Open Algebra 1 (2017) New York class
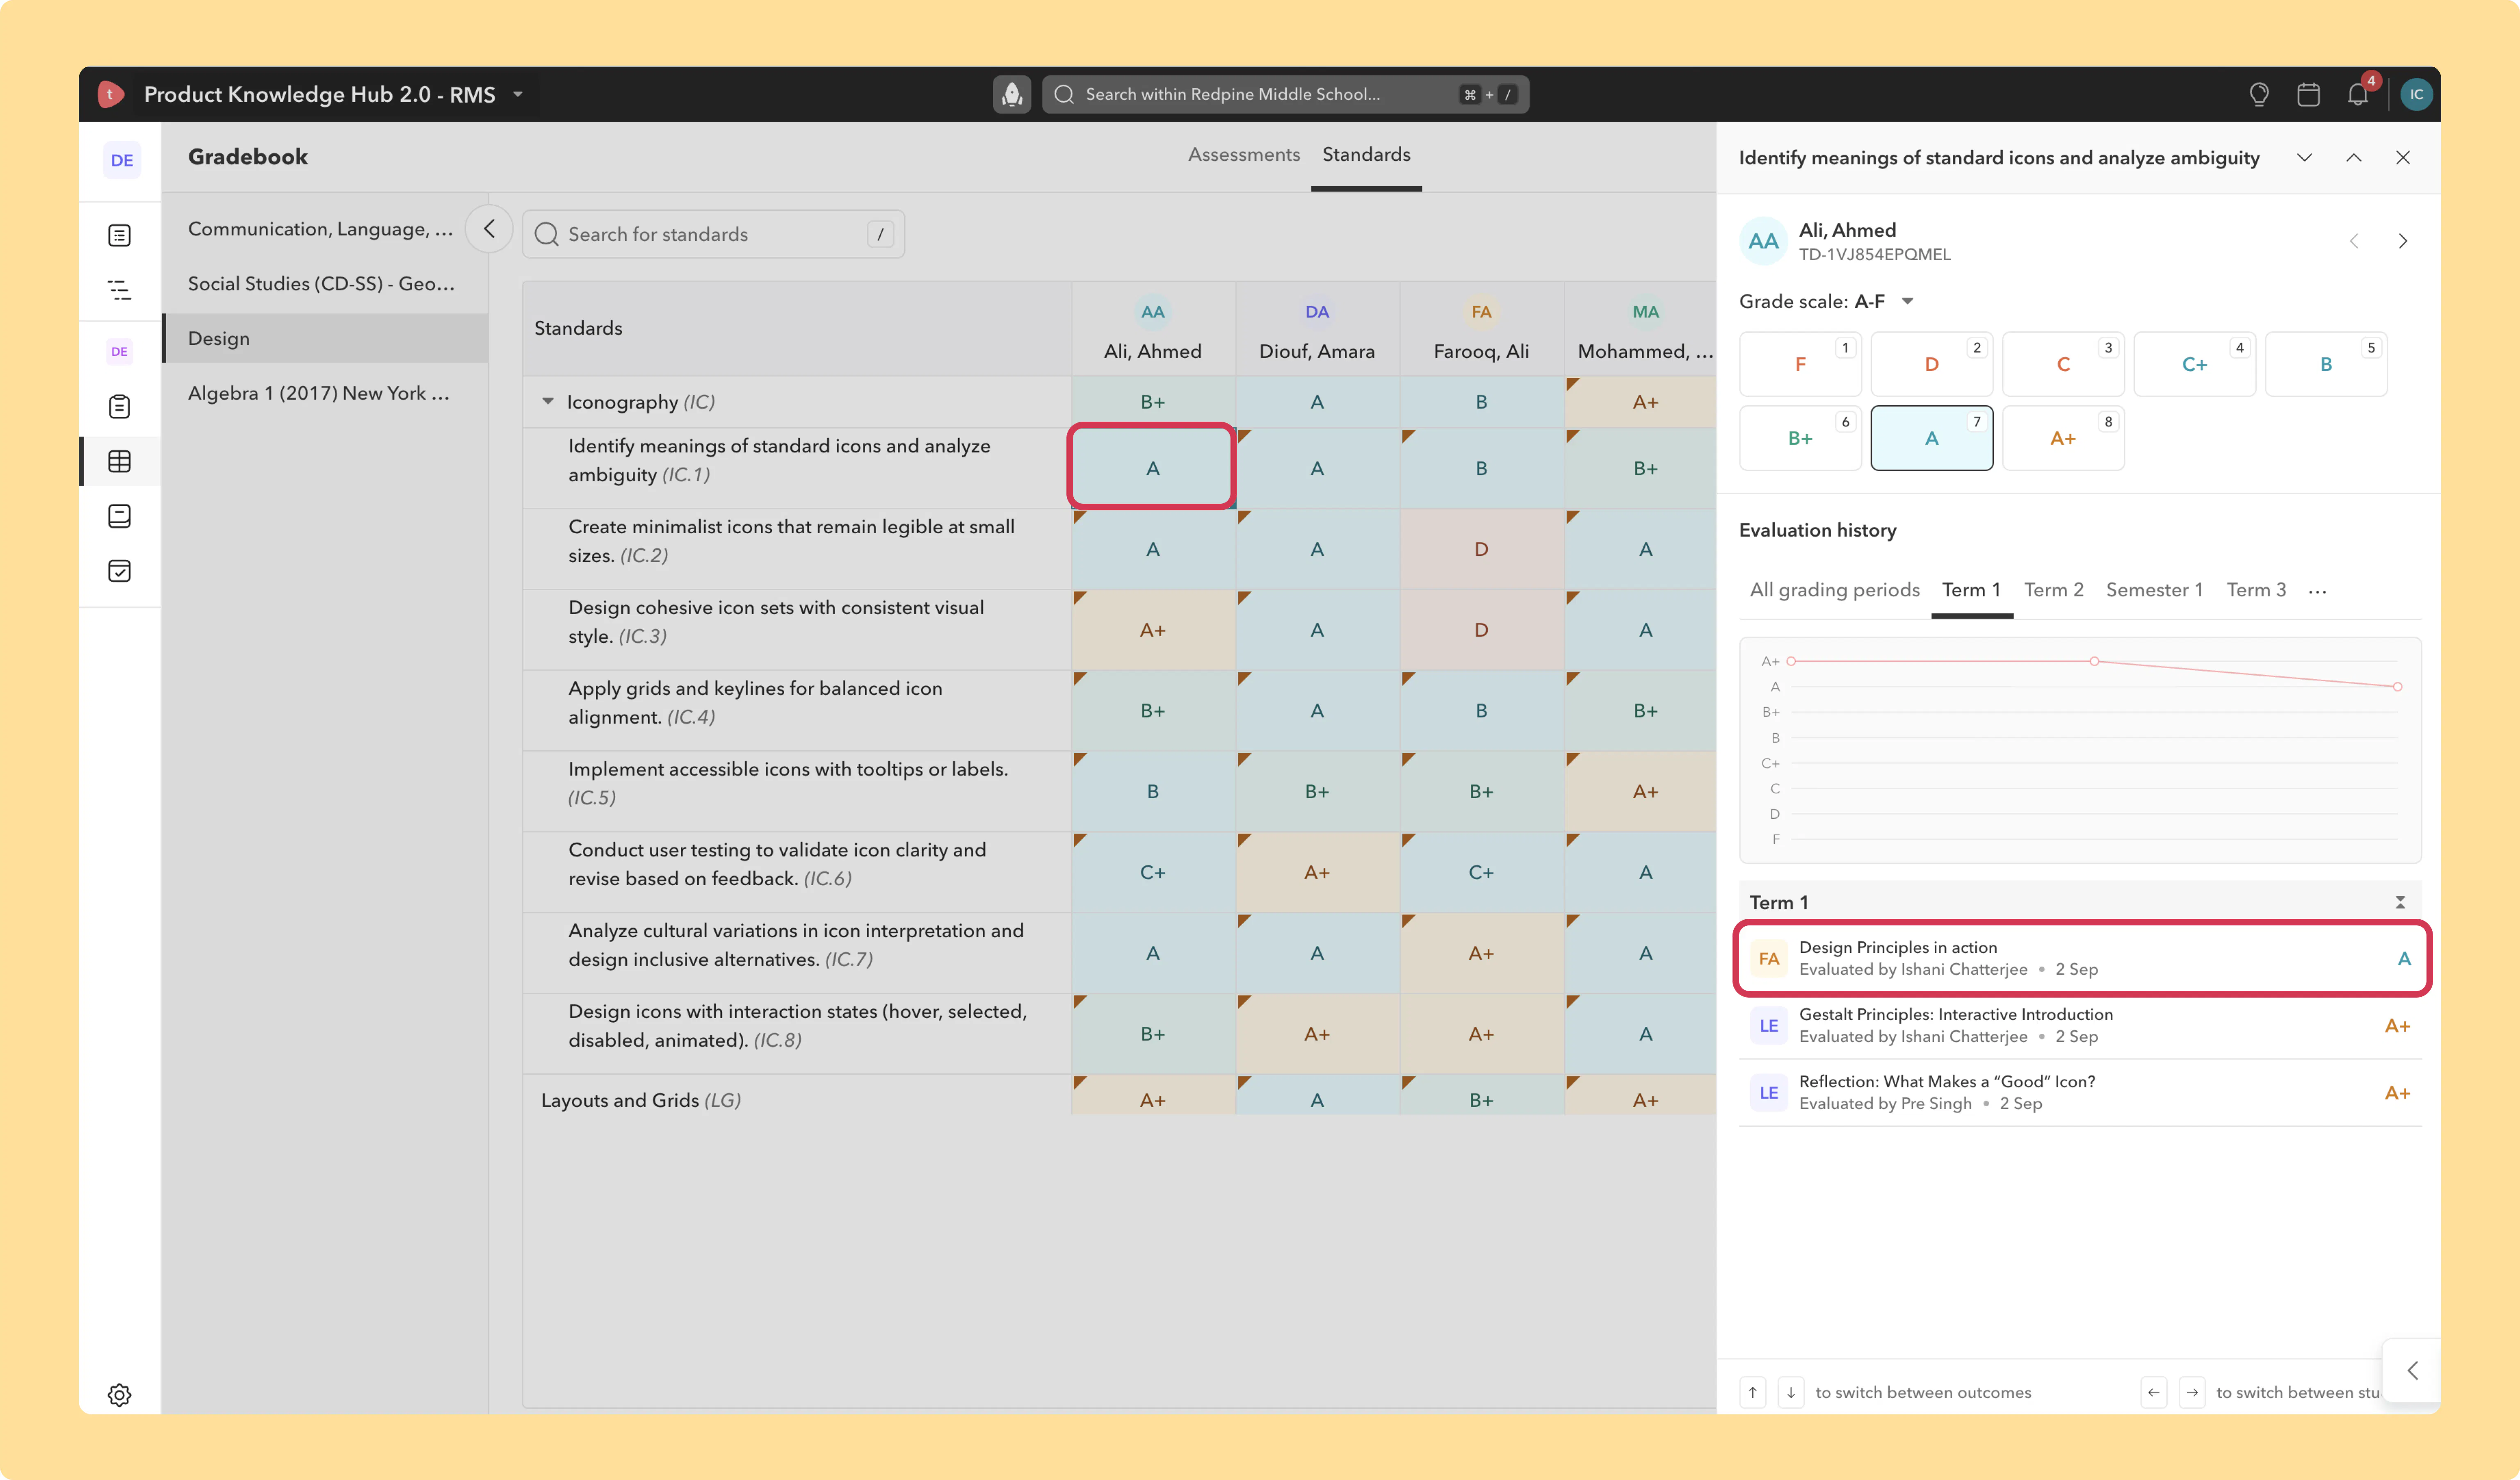2520x1480 pixels. pos(325,393)
